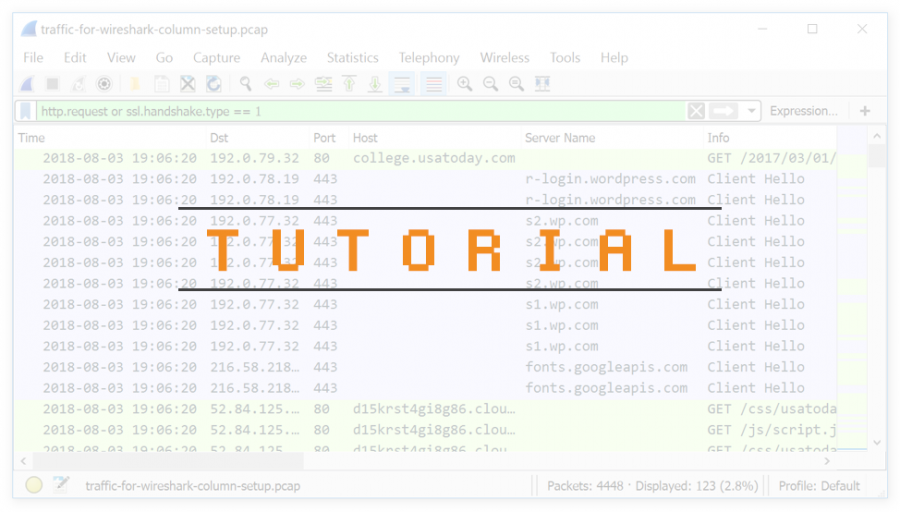Open the Wireless menu
The width and height of the screenshot is (900, 512).
pyautogui.click(x=505, y=57)
